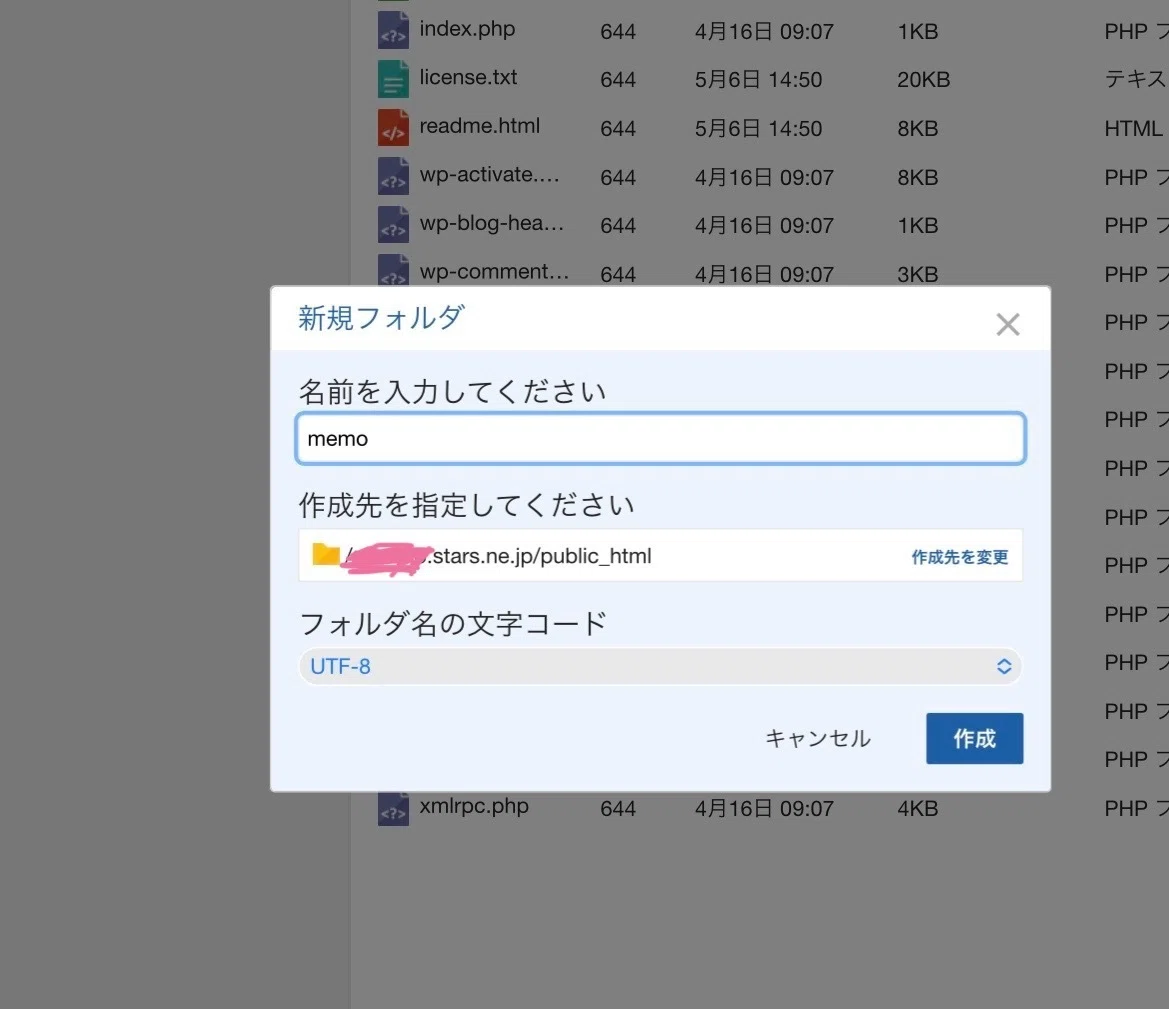Select the license.txt file name
The image size is (1169, 1009).
point(468,78)
